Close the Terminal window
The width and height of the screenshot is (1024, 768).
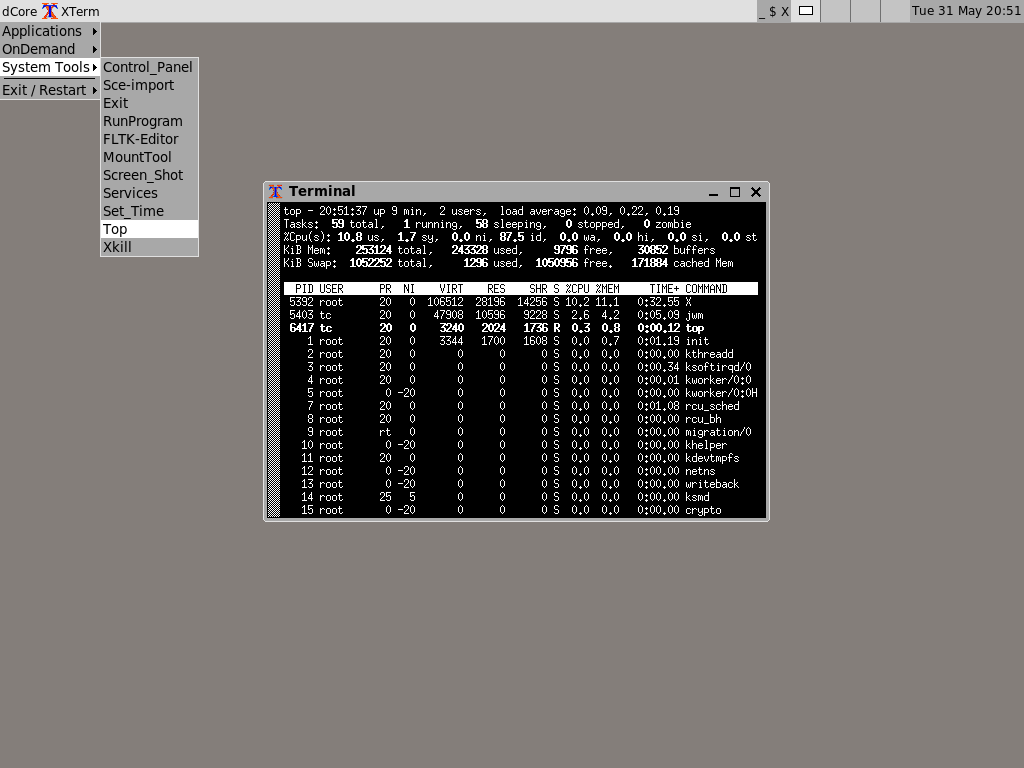(756, 192)
